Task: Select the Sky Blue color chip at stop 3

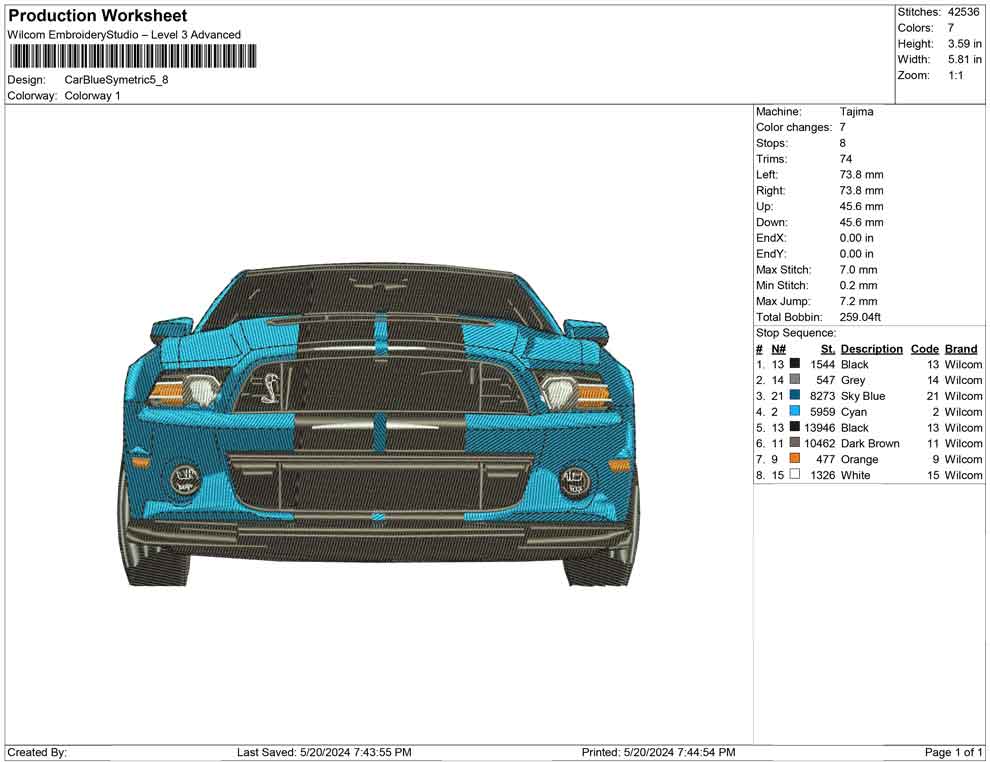Action: tap(794, 396)
